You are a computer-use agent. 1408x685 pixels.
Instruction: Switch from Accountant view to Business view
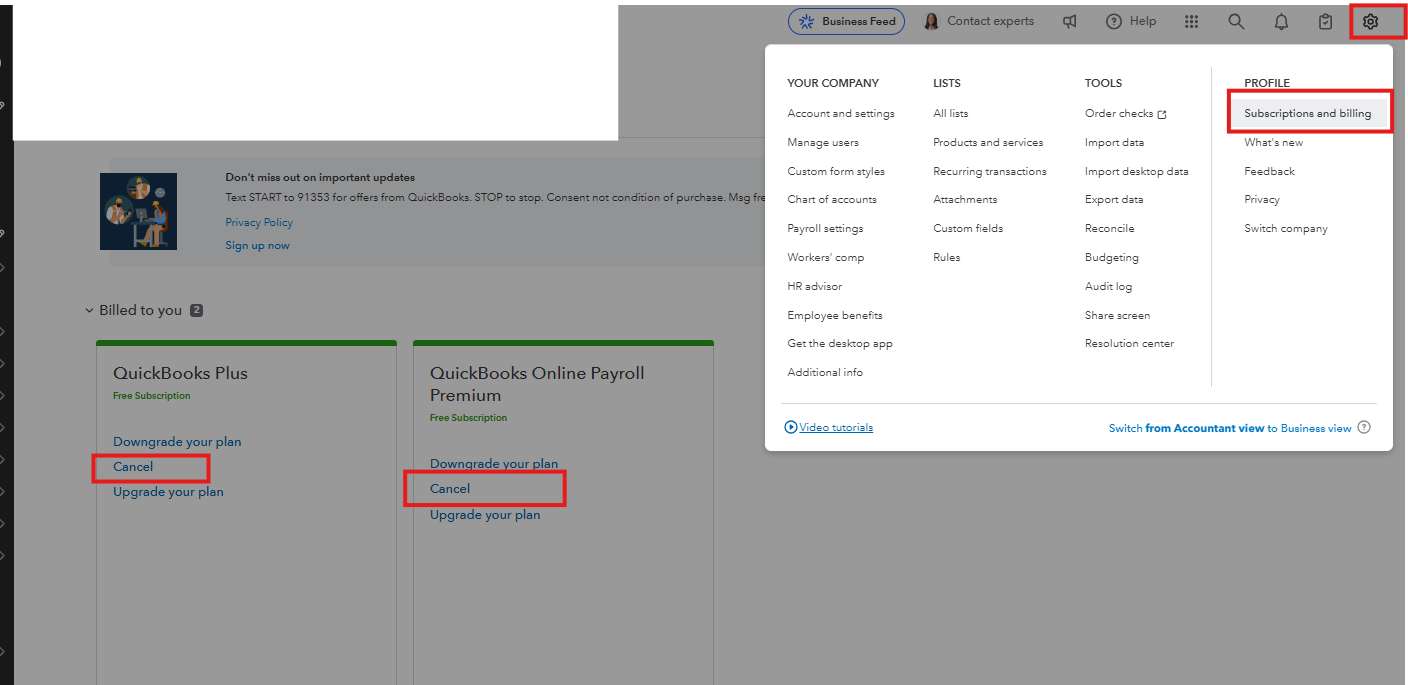[x=1230, y=428]
